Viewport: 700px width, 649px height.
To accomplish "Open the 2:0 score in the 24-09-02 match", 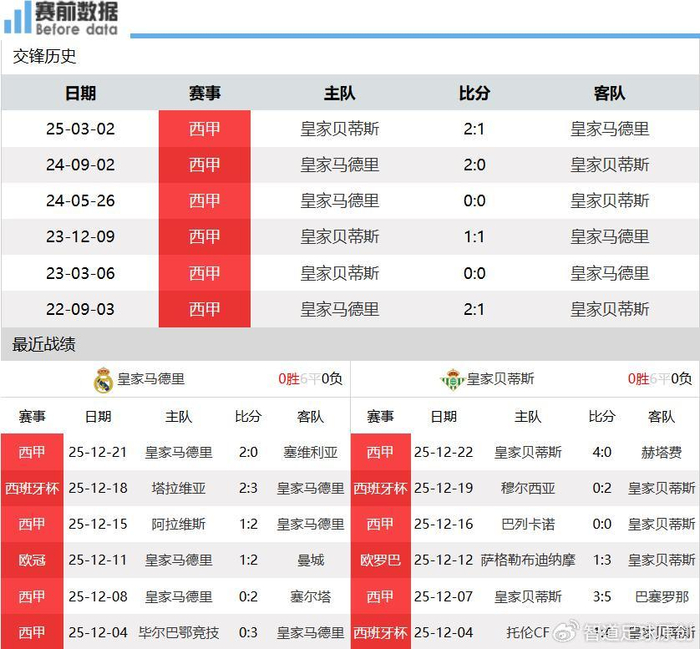I will coord(474,165).
